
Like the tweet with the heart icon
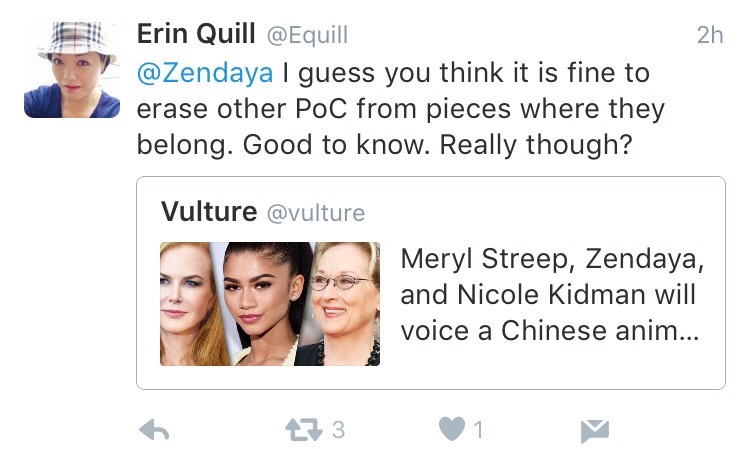coord(452,430)
